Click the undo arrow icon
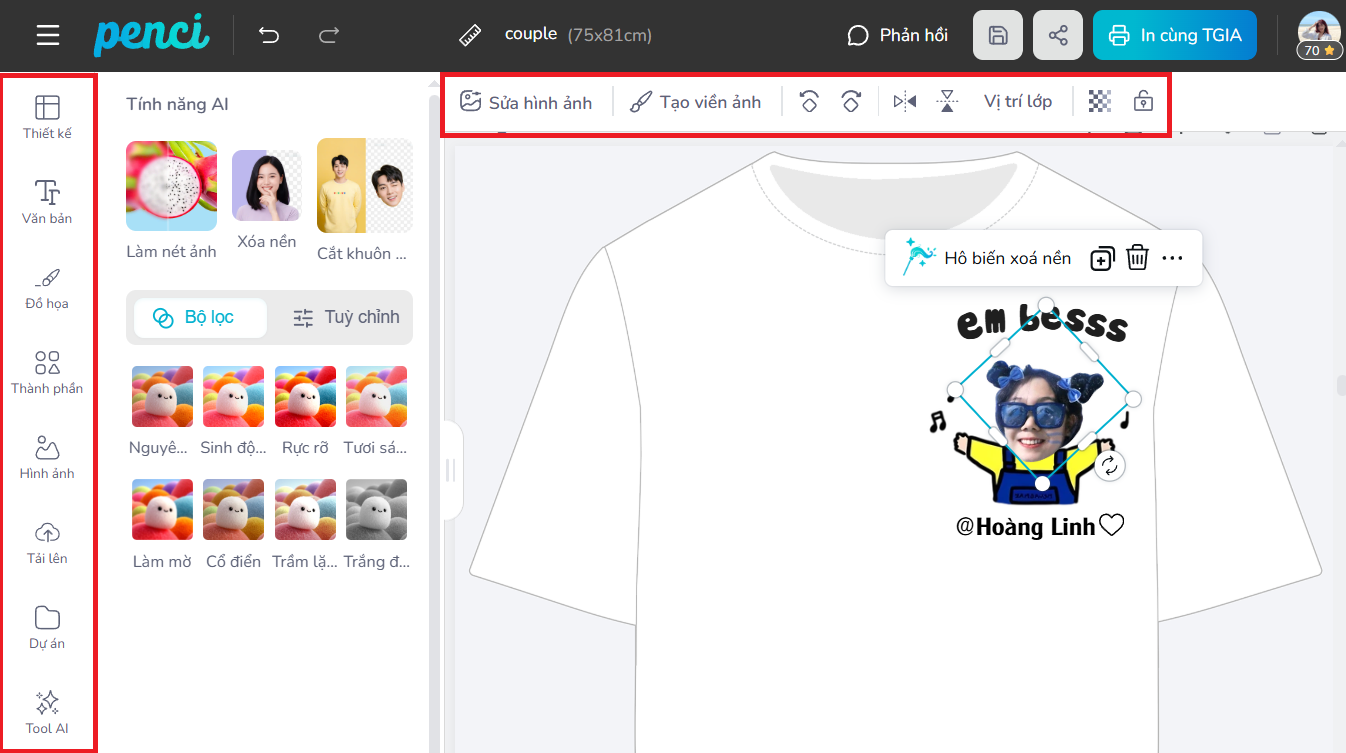 tap(268, 36)
